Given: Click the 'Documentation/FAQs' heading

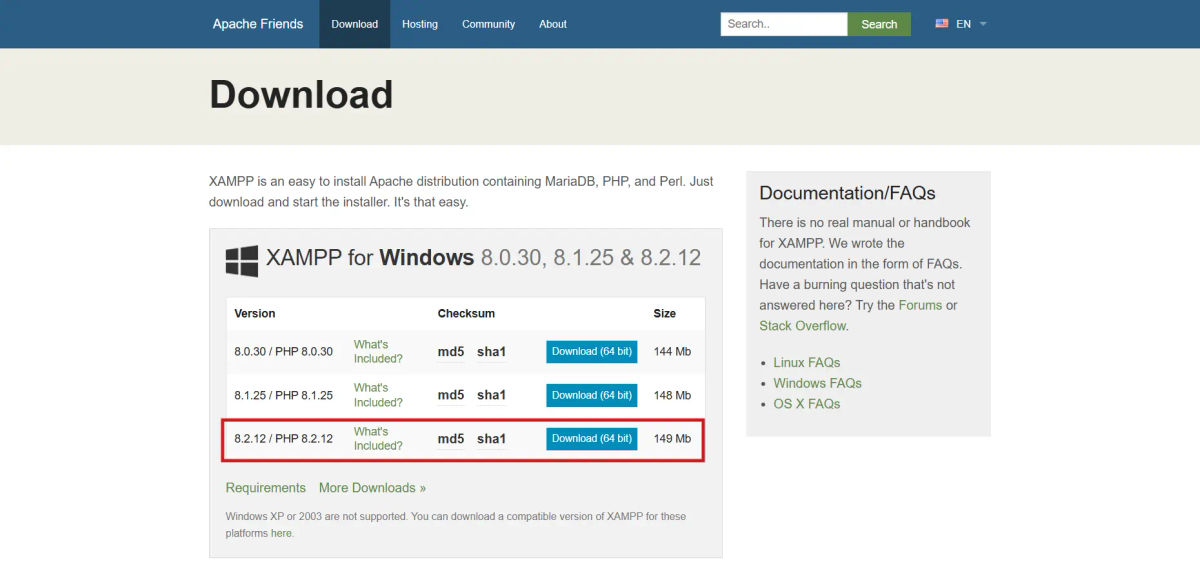Looking at the screenshot, I should pyautogui.click(x=848, y=193).
